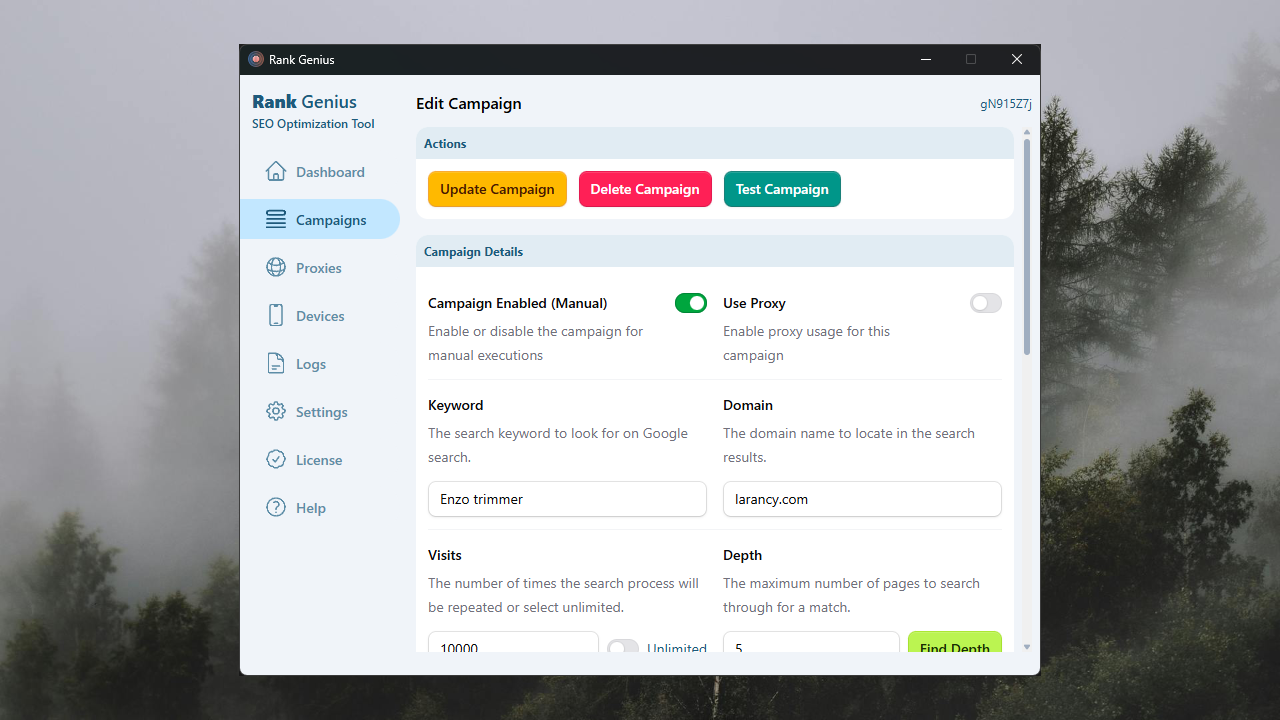Focus the Domain field with larancy.com

tap(861, 499)
